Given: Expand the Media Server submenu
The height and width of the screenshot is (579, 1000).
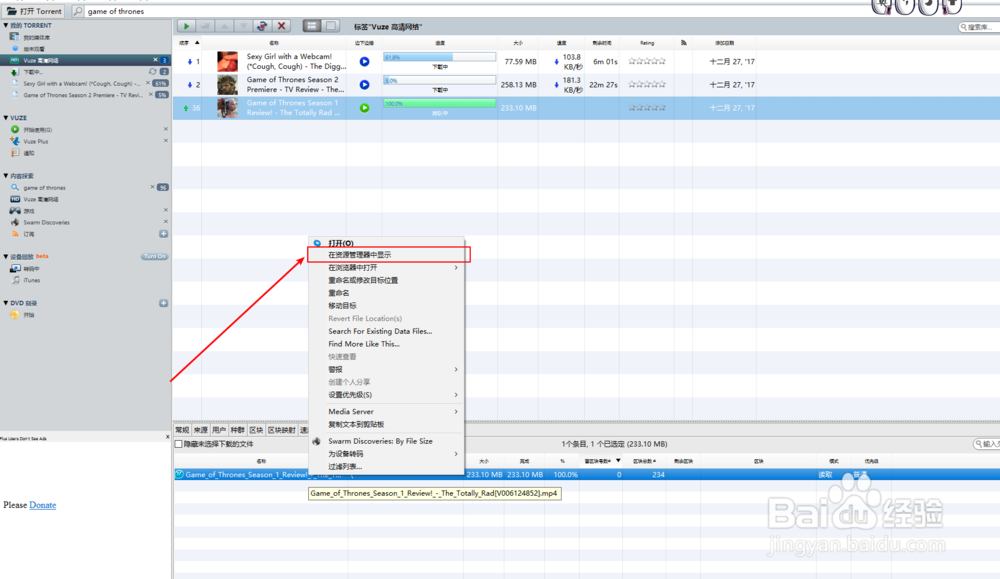Looking at the screenshot, I should pos(386,412).
